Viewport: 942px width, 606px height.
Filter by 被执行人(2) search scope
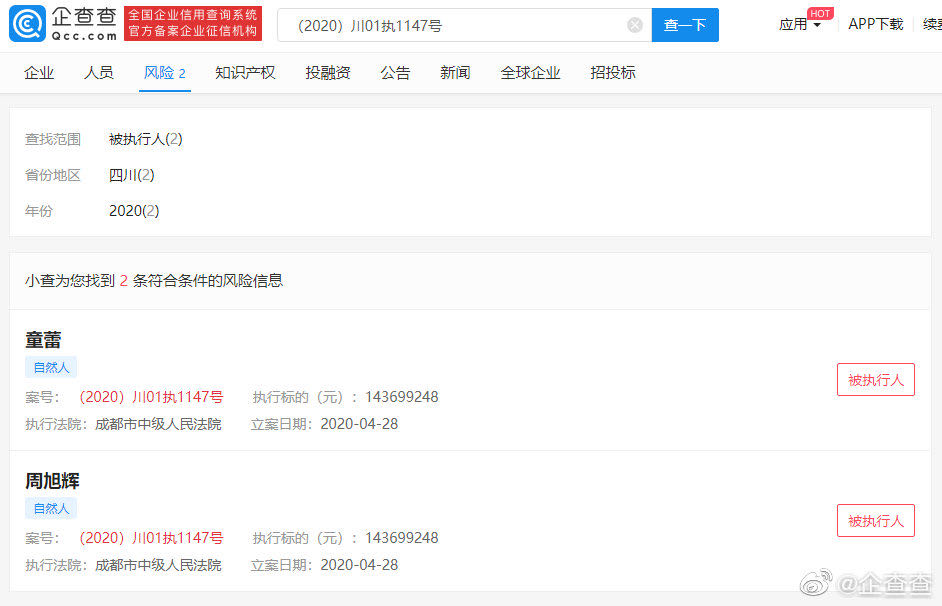(x=145, y=139)
